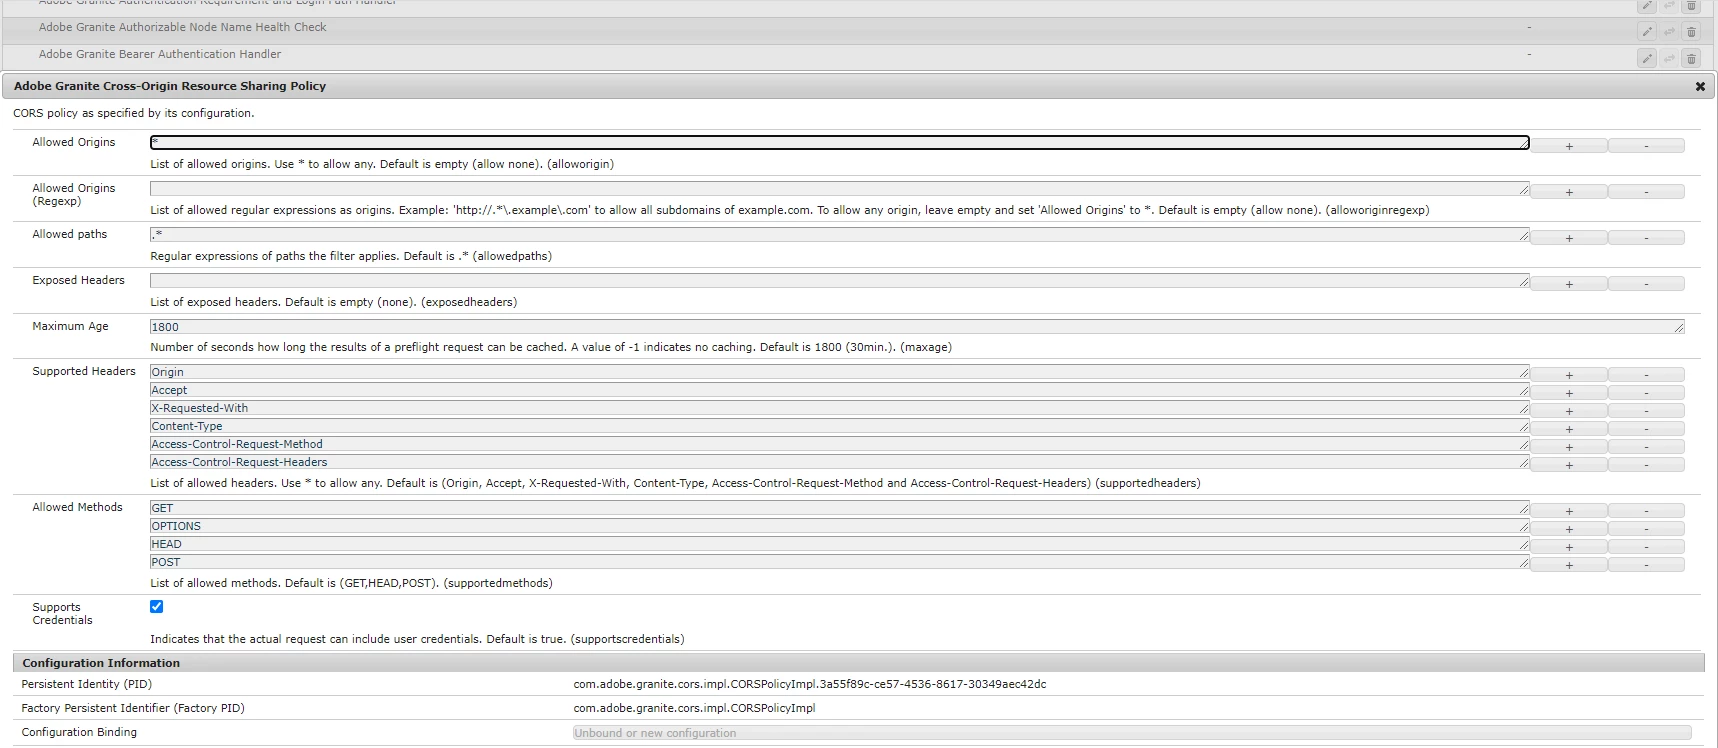The height and width of the screenshot is (748, 1718).
Task: Add method after HEAD row
Action: pos(1569,547)
